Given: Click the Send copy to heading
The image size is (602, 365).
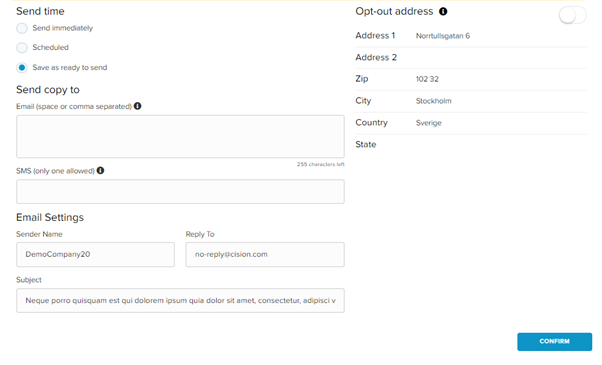Looking at the screenshot, I should click(48, 90).
